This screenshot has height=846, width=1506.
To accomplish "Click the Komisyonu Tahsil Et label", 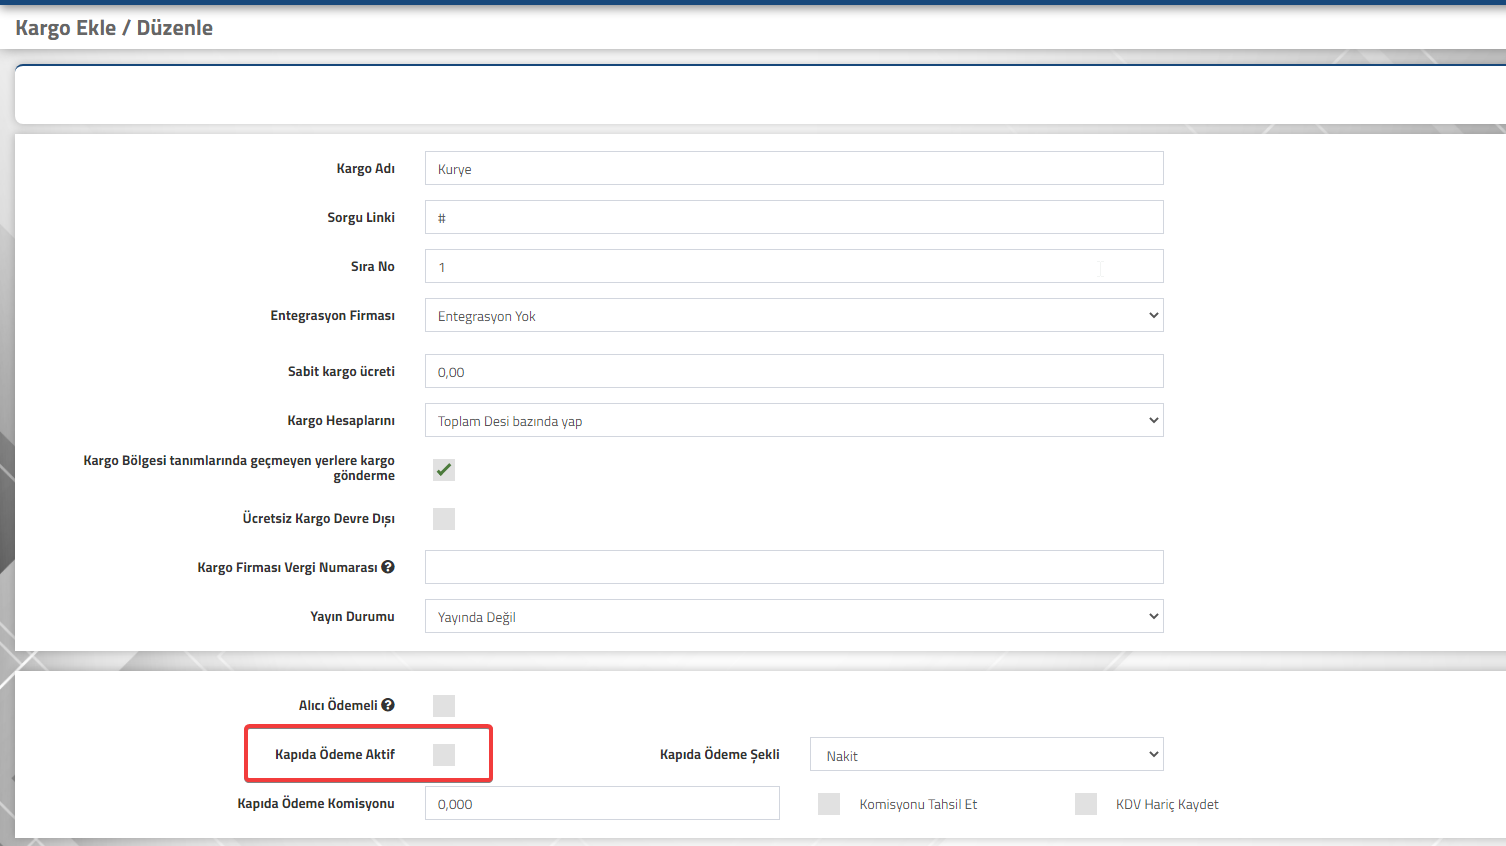I will [918, 804].
